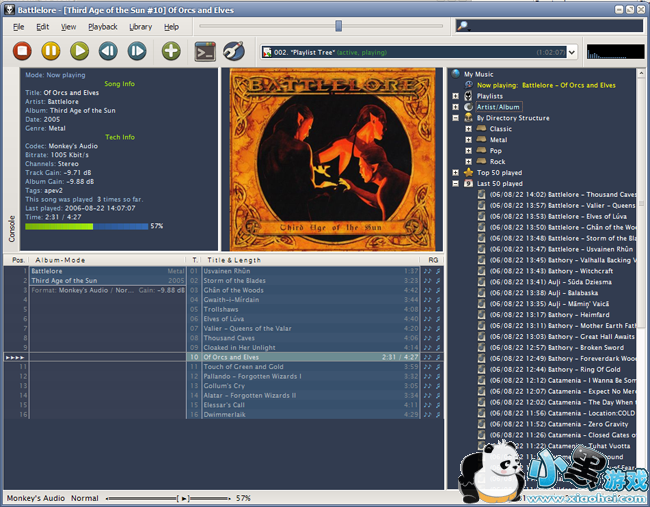Open the Library menu
The height and width of the screenshot is (507, 650).
(x=140, y=27)
